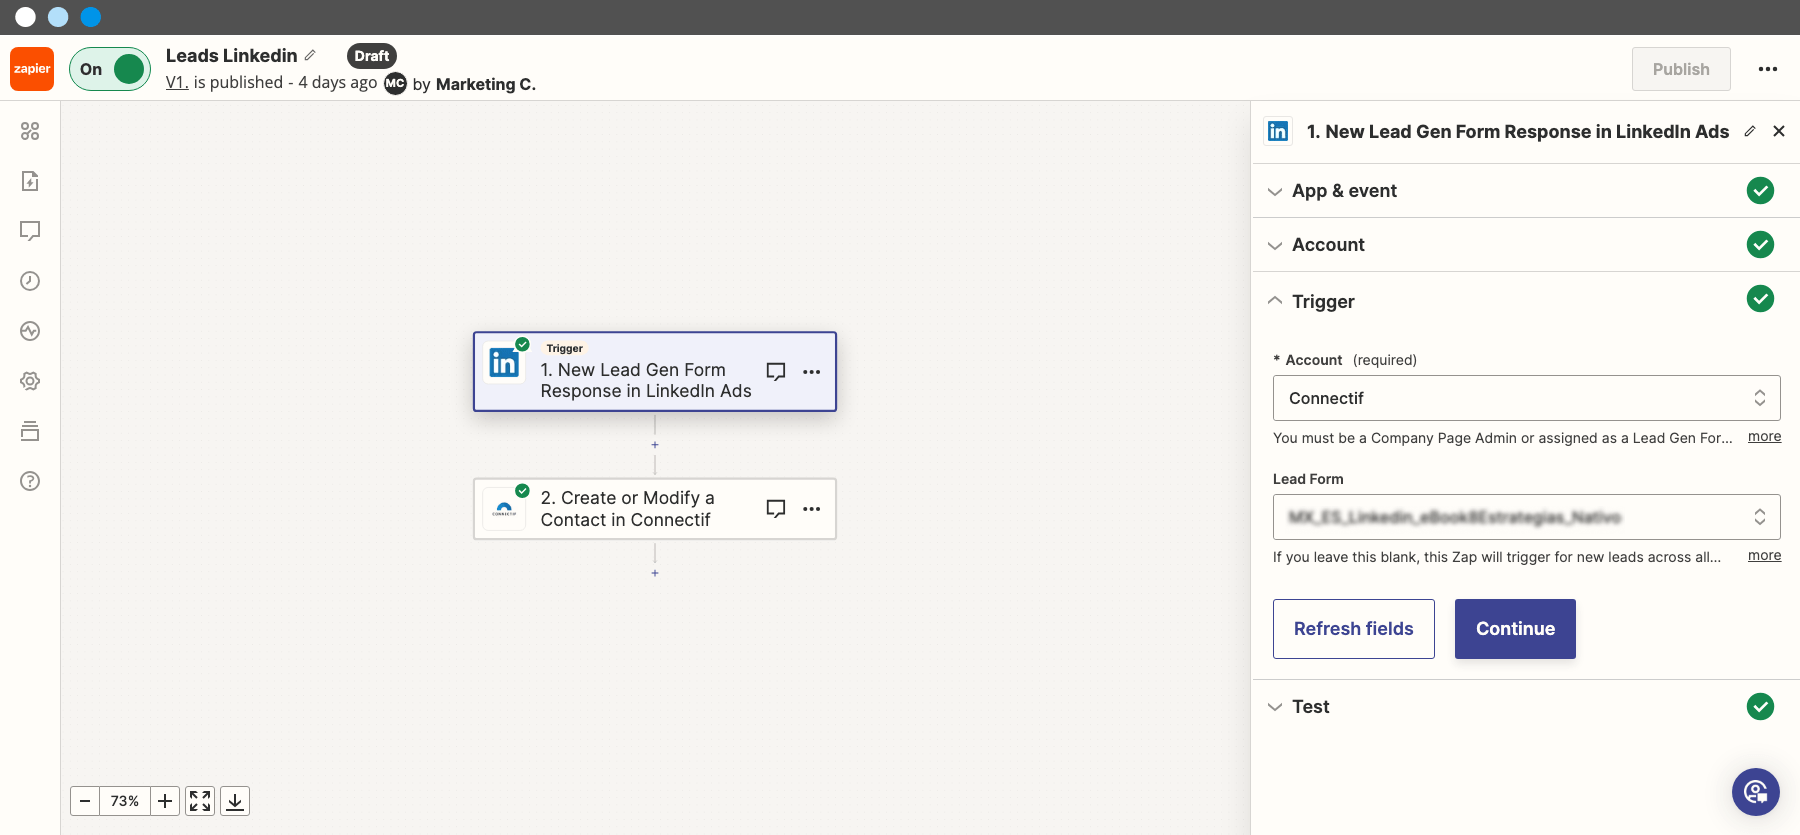Open the zap history clock icon
The image size is (1800, 835).
(x=30, y=281)
